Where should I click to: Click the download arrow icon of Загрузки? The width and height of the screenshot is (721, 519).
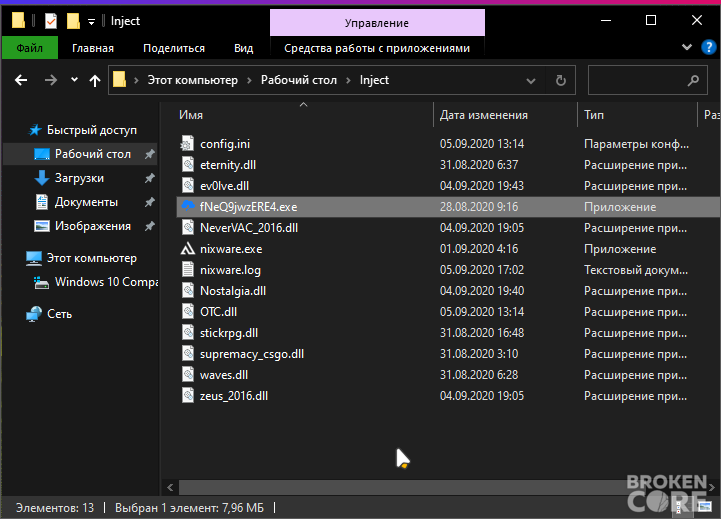(x=41, y=178)
